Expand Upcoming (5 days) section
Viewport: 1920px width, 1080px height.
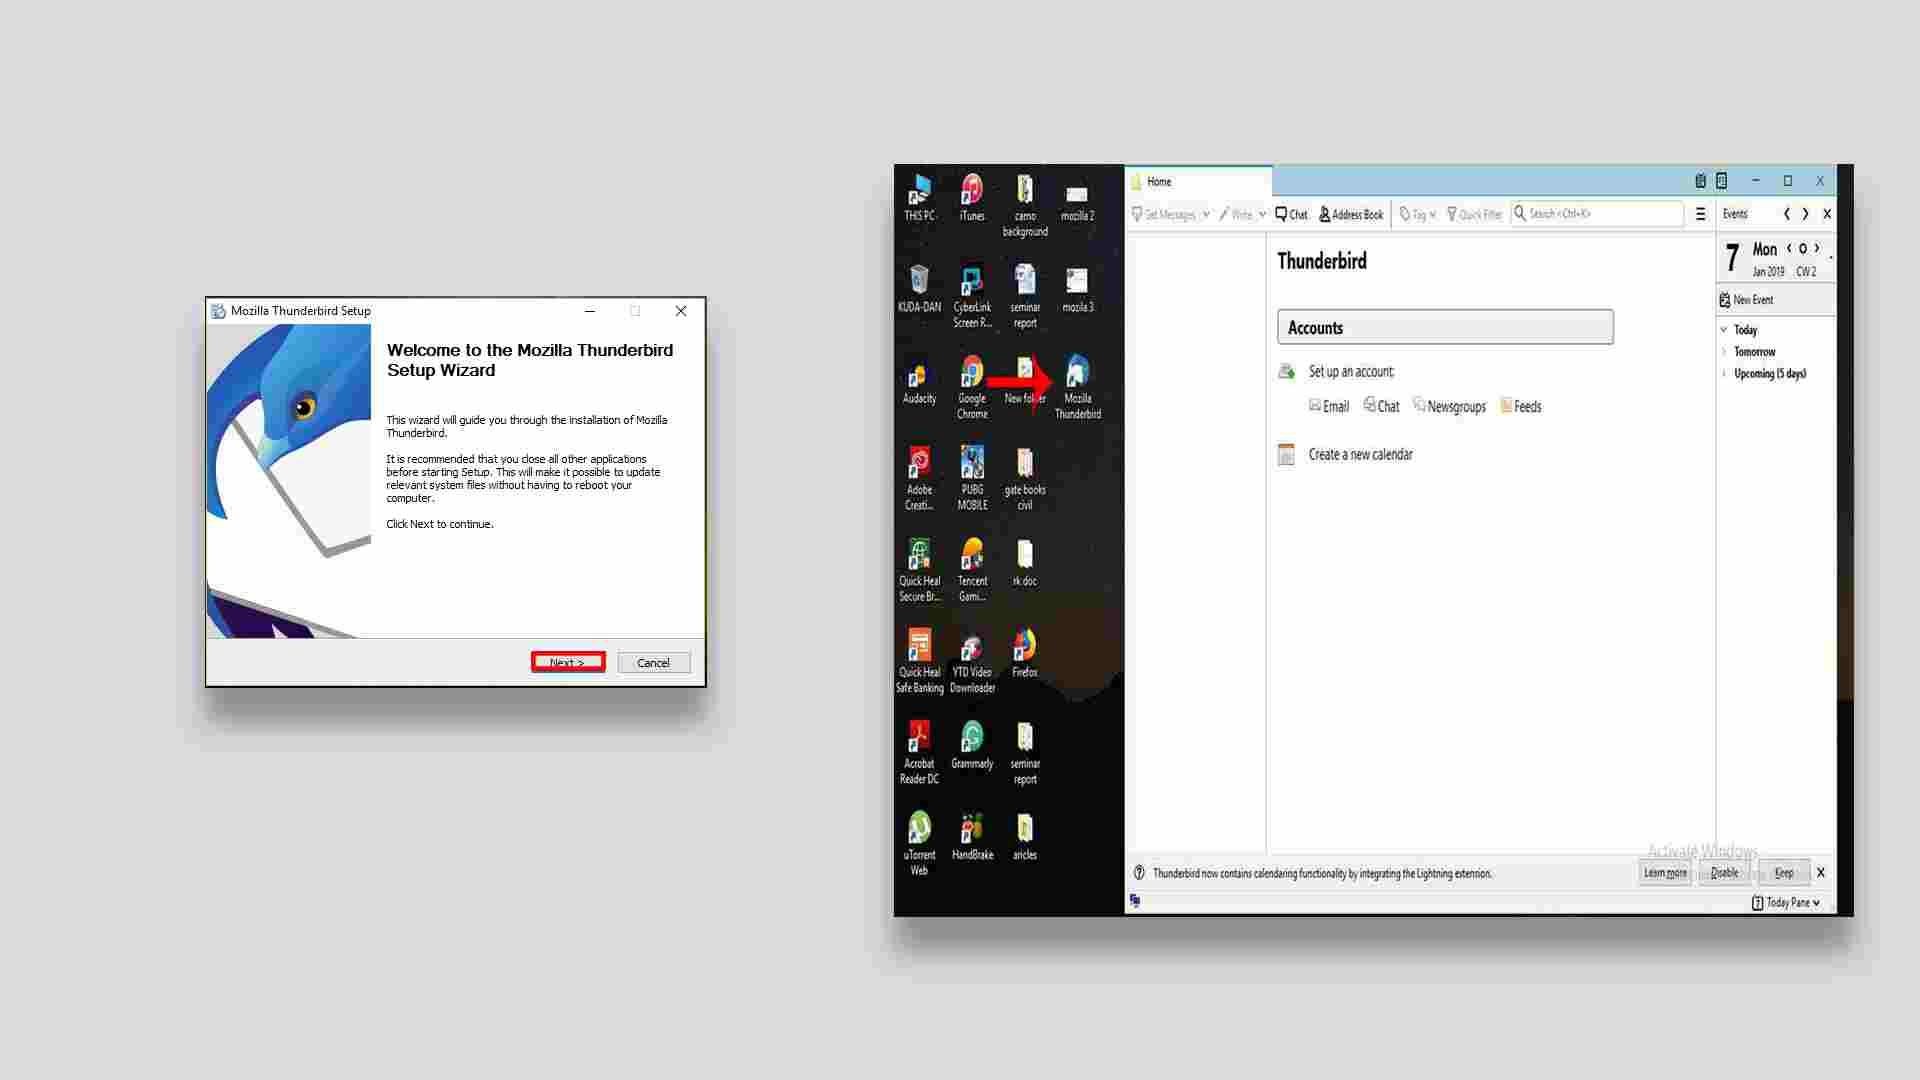[x=1724, y=374]
